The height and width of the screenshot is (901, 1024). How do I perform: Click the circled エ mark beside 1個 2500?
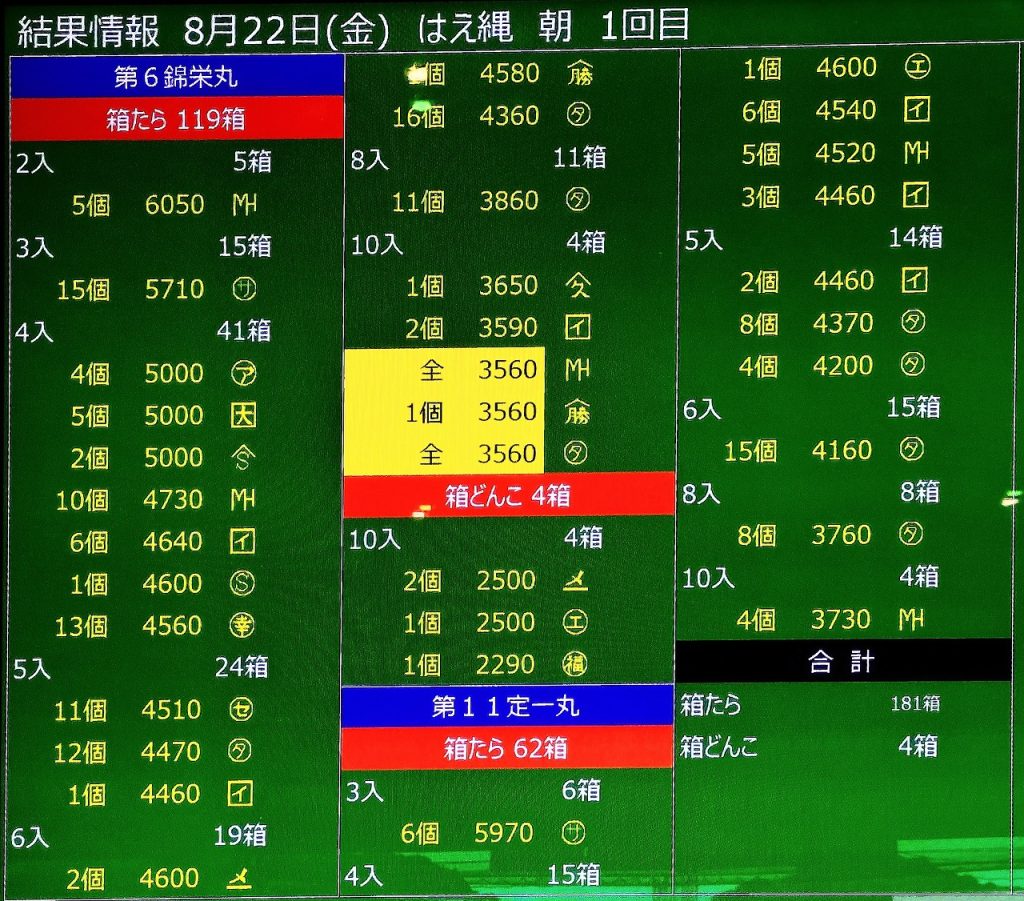(576, 622)
